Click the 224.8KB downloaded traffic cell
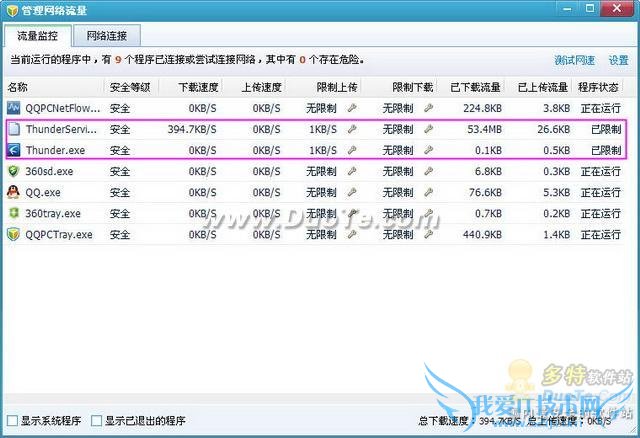Screen dimensions: 640x438 [482, 108]
